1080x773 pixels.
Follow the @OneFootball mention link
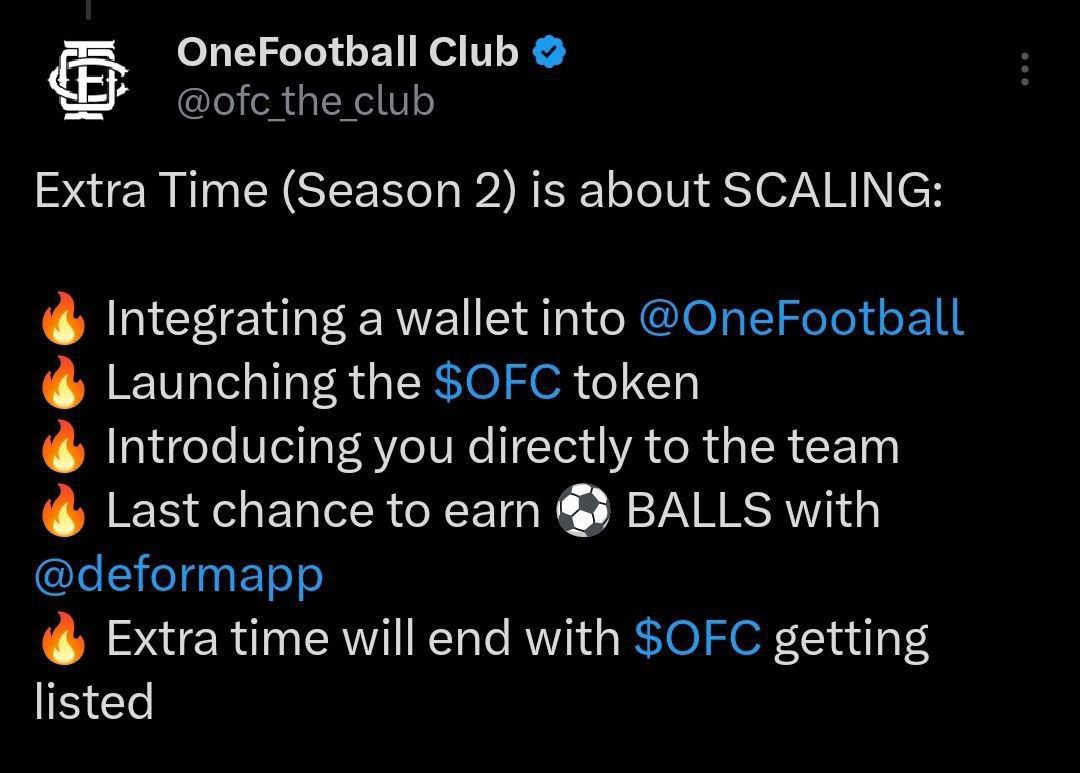click(801, 318)
